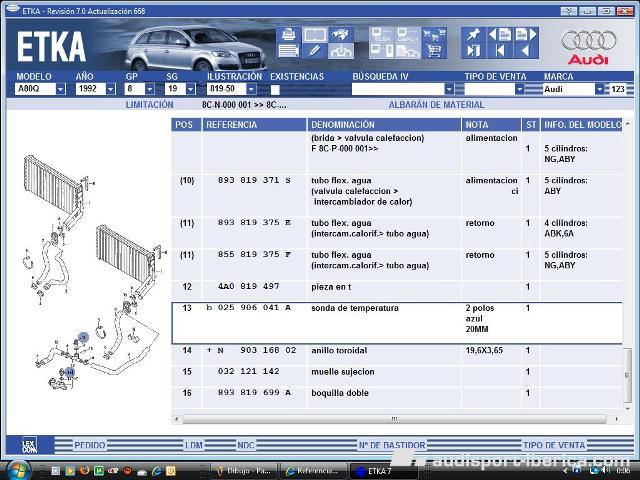The height and width of the screenshot is (480, 640).
Task: Click the heater hose exploded diagram
Action: click(x=94, y=271)
